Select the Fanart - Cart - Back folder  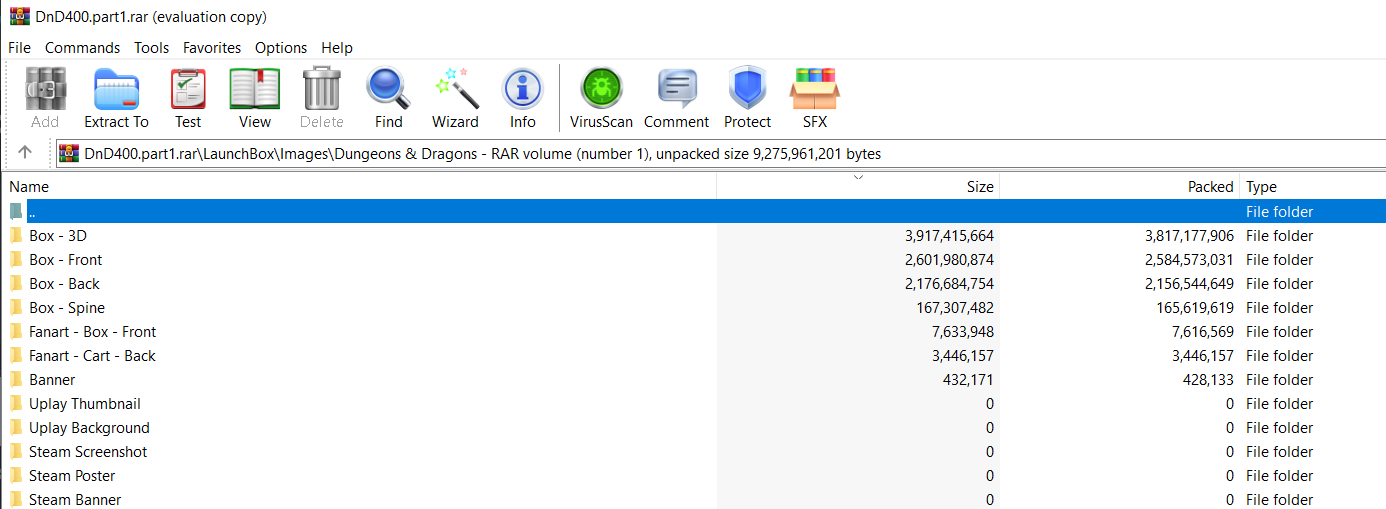92,356
